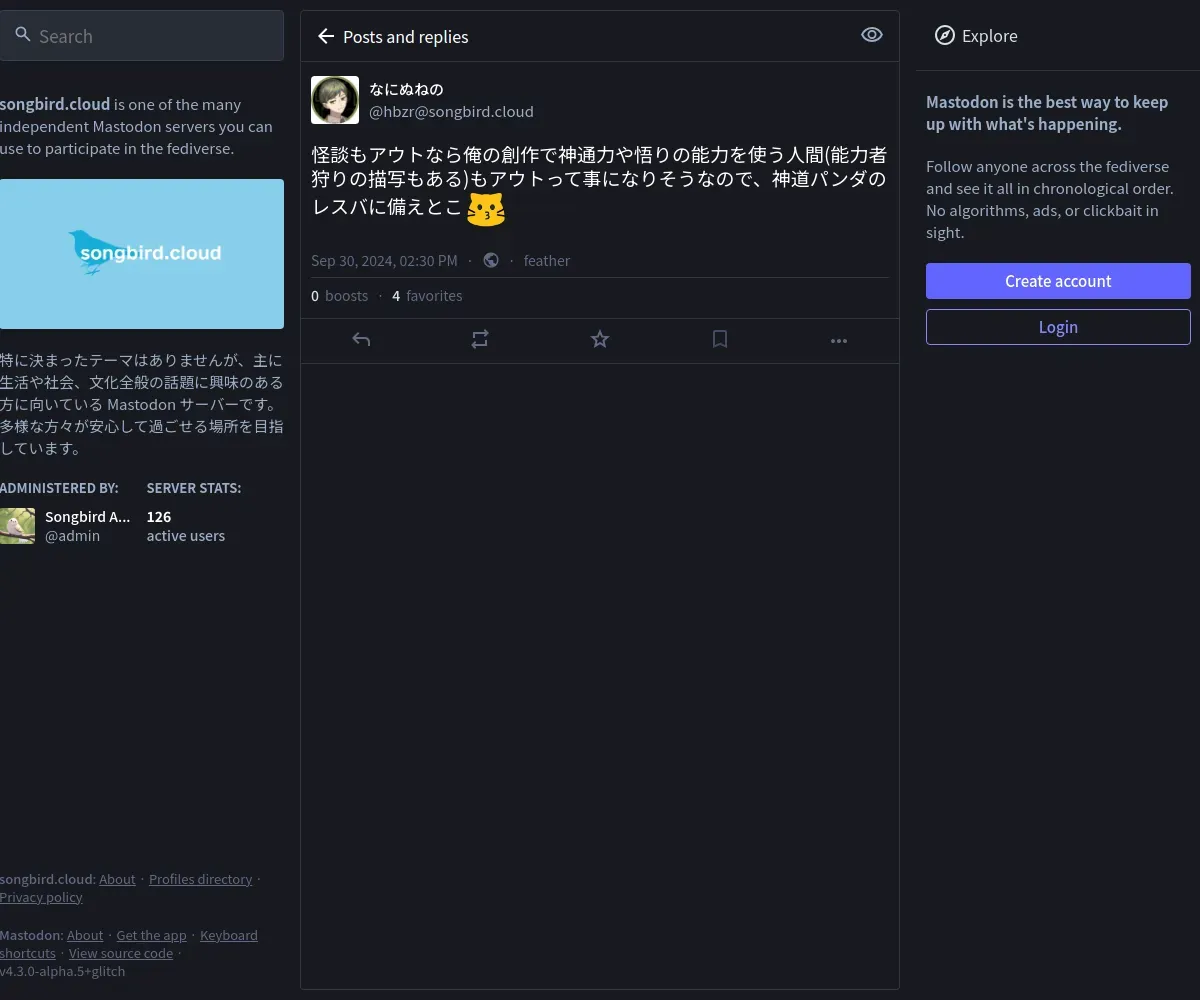The image size is (1200, 1000).
Task: Open the Profiles directory link
Action: point(201,879)
